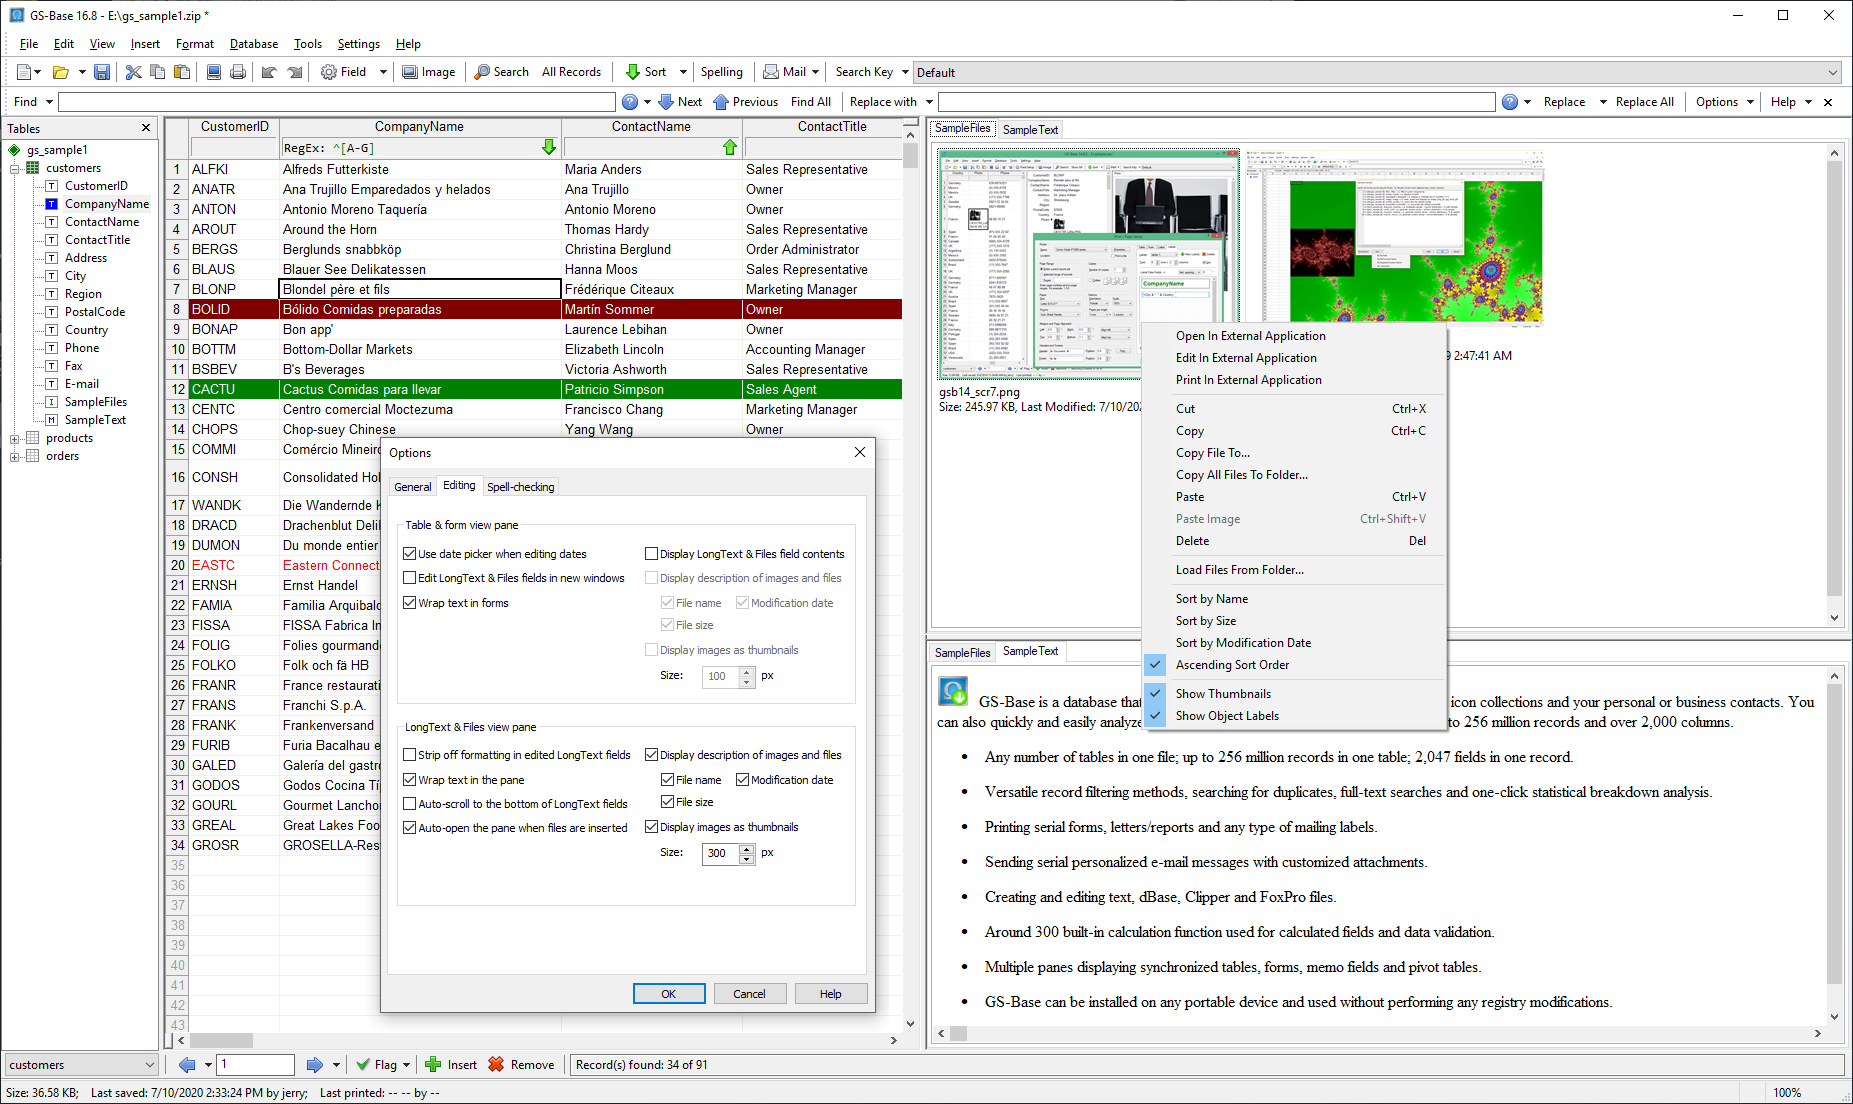Click the blue Next down-arrow icon

click(666, 102)
